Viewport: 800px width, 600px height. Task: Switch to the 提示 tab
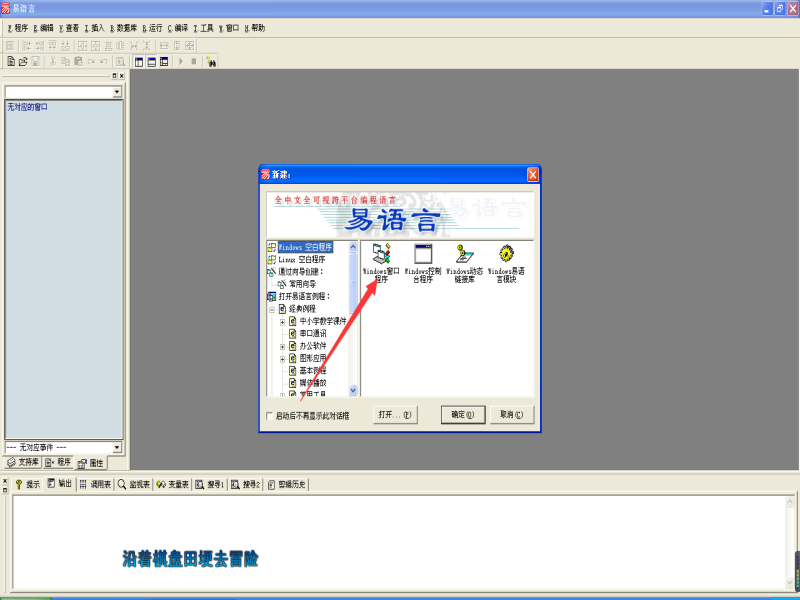27,484
